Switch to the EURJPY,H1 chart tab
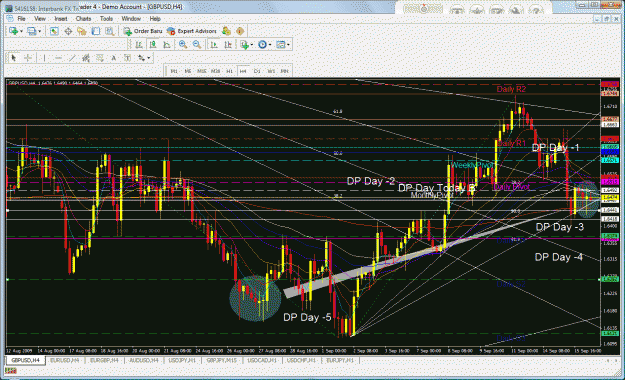Viewport: 625px width, 380px height. pos(340,360)
